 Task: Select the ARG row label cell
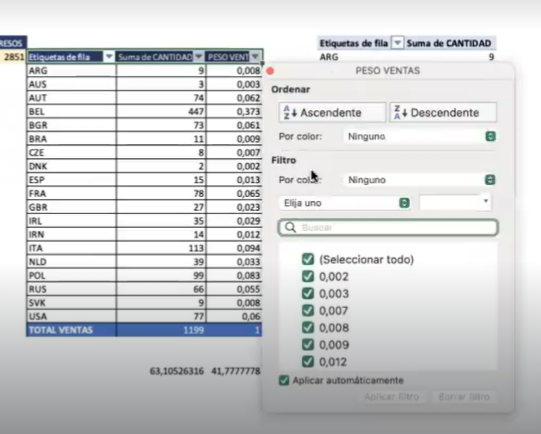click(x=71, y=70)
